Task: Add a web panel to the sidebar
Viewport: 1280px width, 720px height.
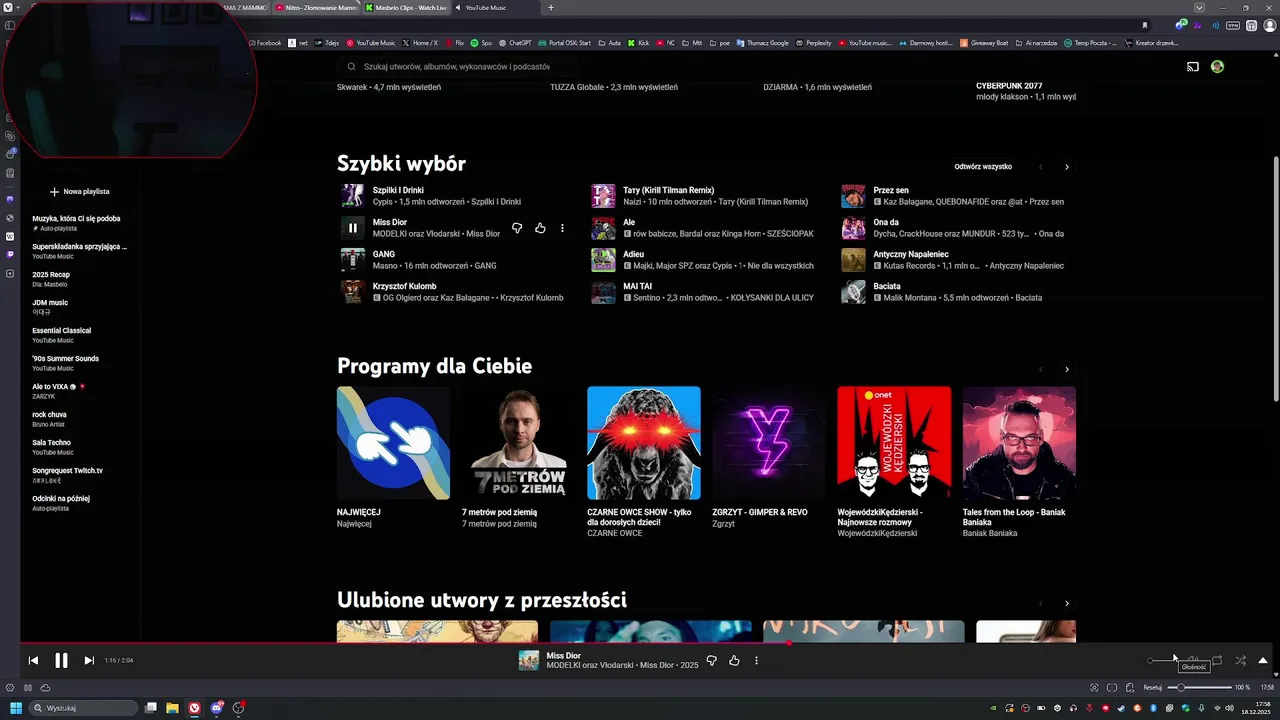Action: click(10, 274)
